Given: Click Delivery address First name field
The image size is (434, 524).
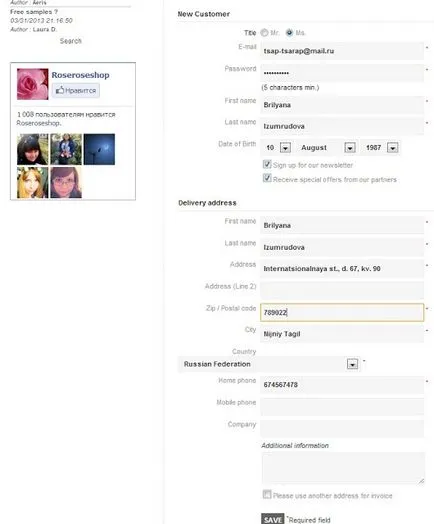Looking at the screenshot, I should [x=342, y=225].
